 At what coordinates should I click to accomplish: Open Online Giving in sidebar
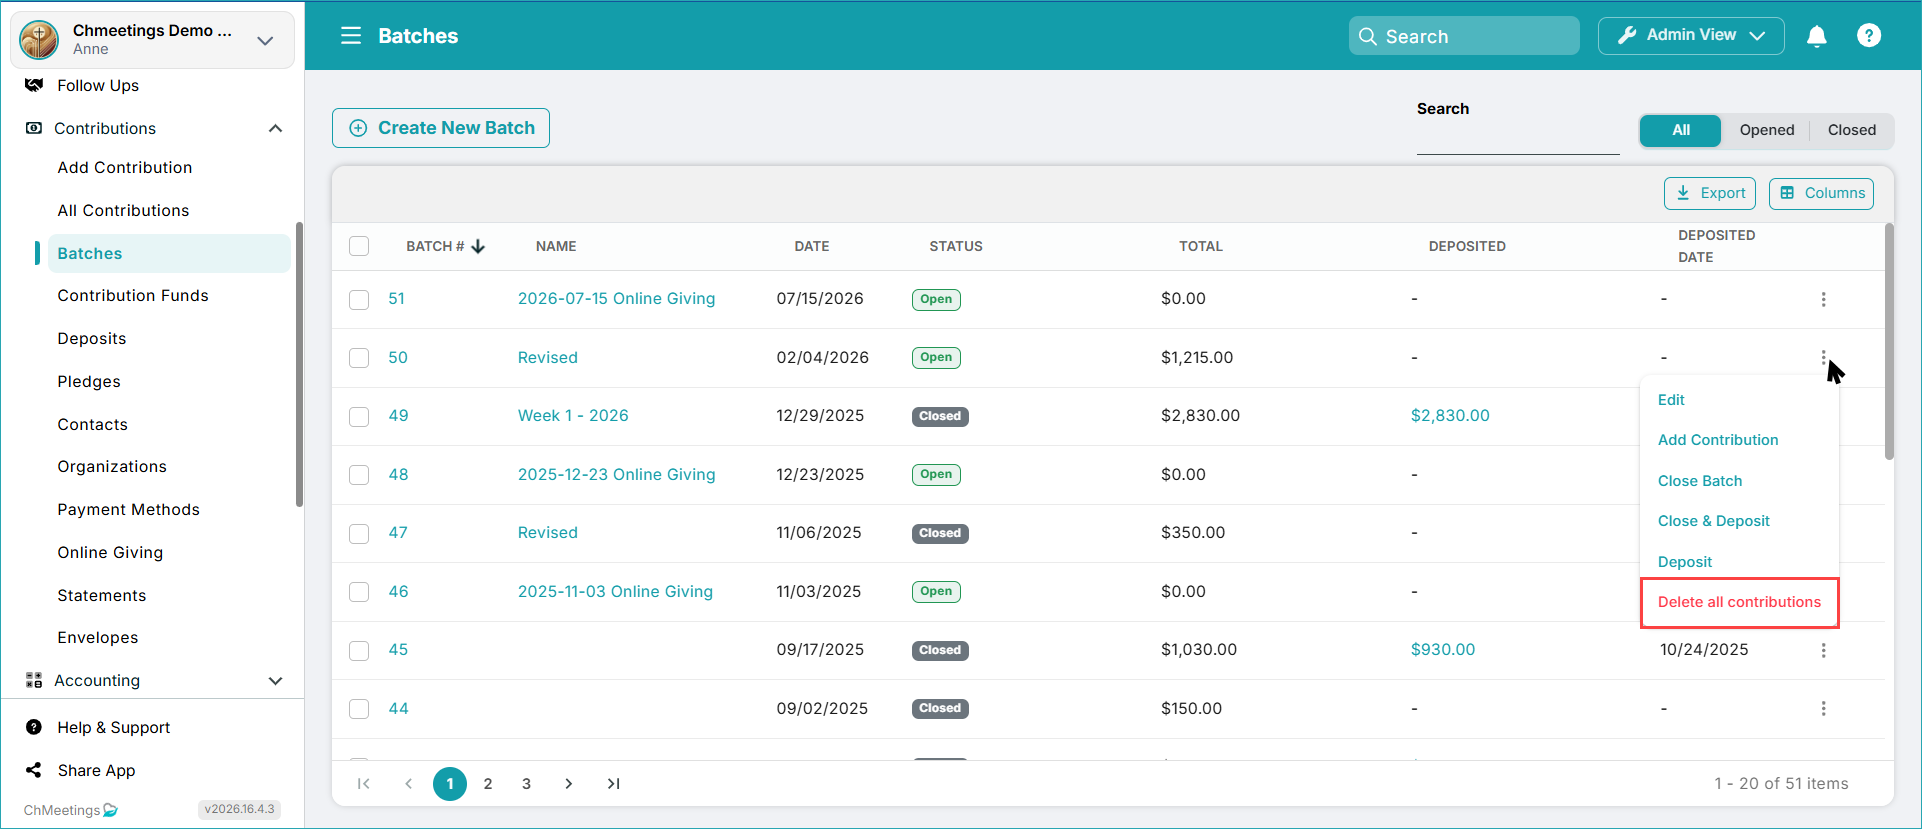click(110, 552)
